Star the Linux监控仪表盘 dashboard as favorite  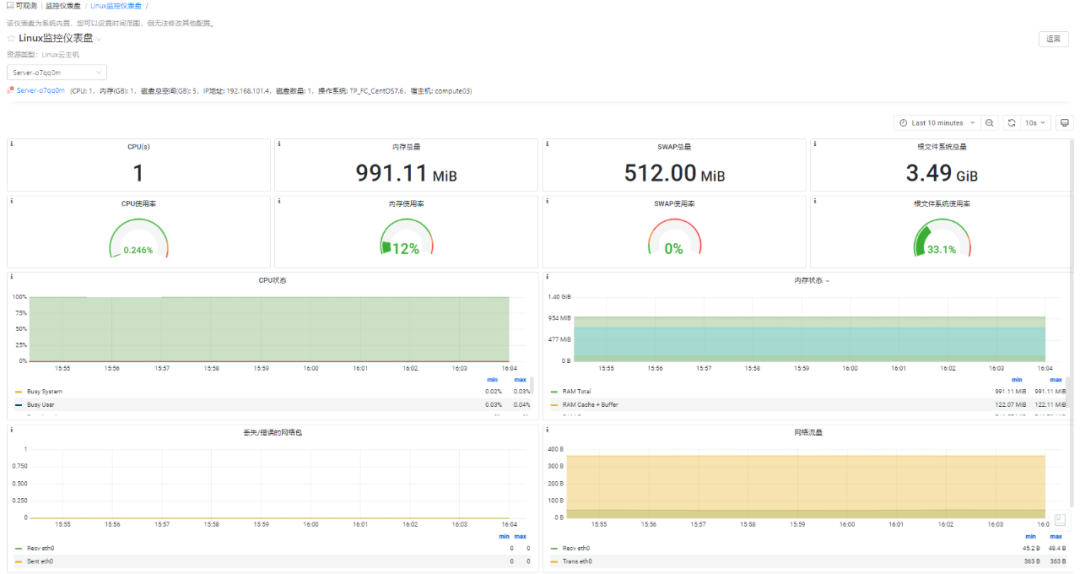pyautogui.click(x=11, y=39)
